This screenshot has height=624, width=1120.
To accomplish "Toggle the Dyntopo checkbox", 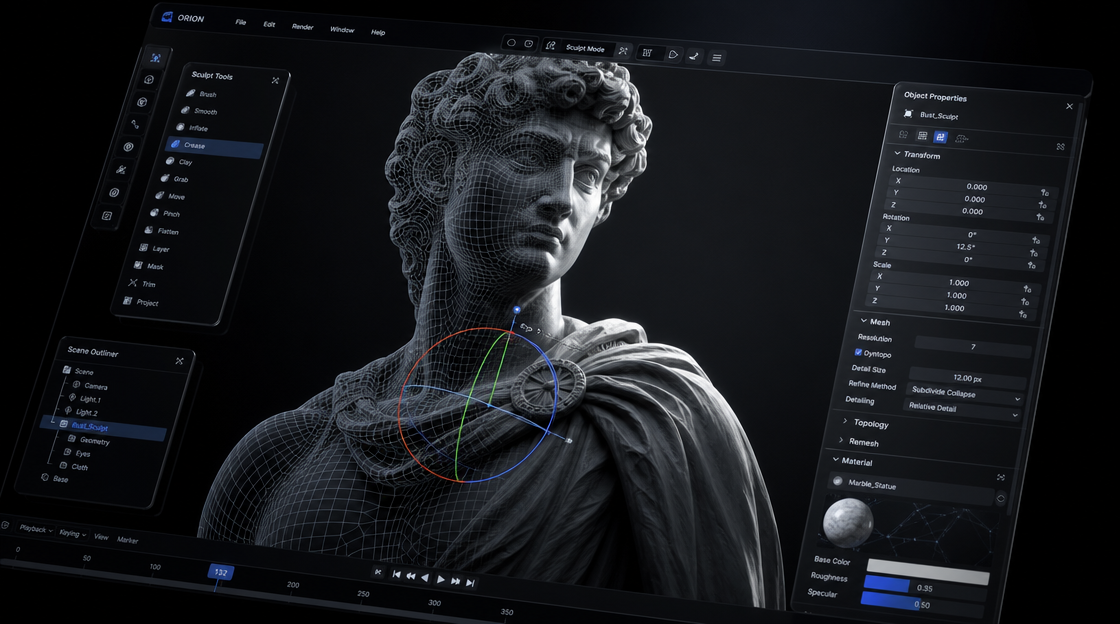I will [858, 352].
